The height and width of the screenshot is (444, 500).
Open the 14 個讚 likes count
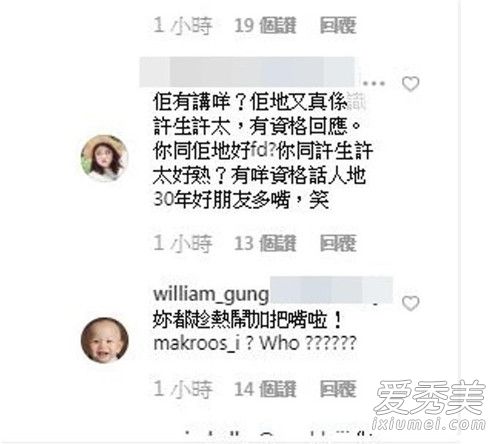(x=265, y=389)
